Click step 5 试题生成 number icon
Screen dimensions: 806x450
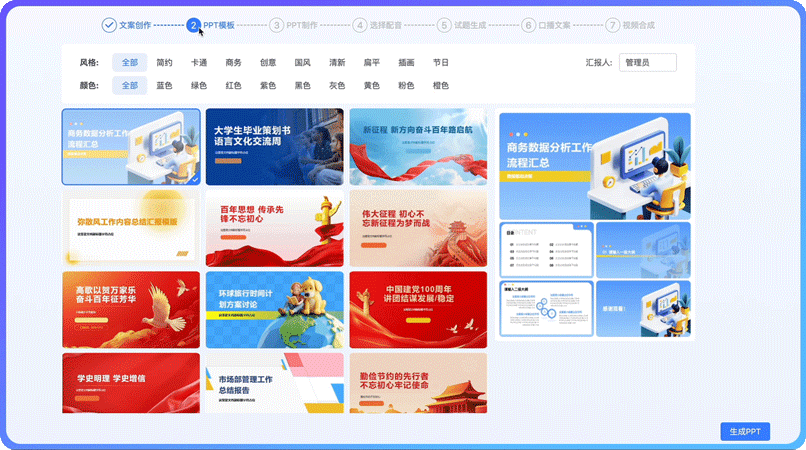pos(443,24)
